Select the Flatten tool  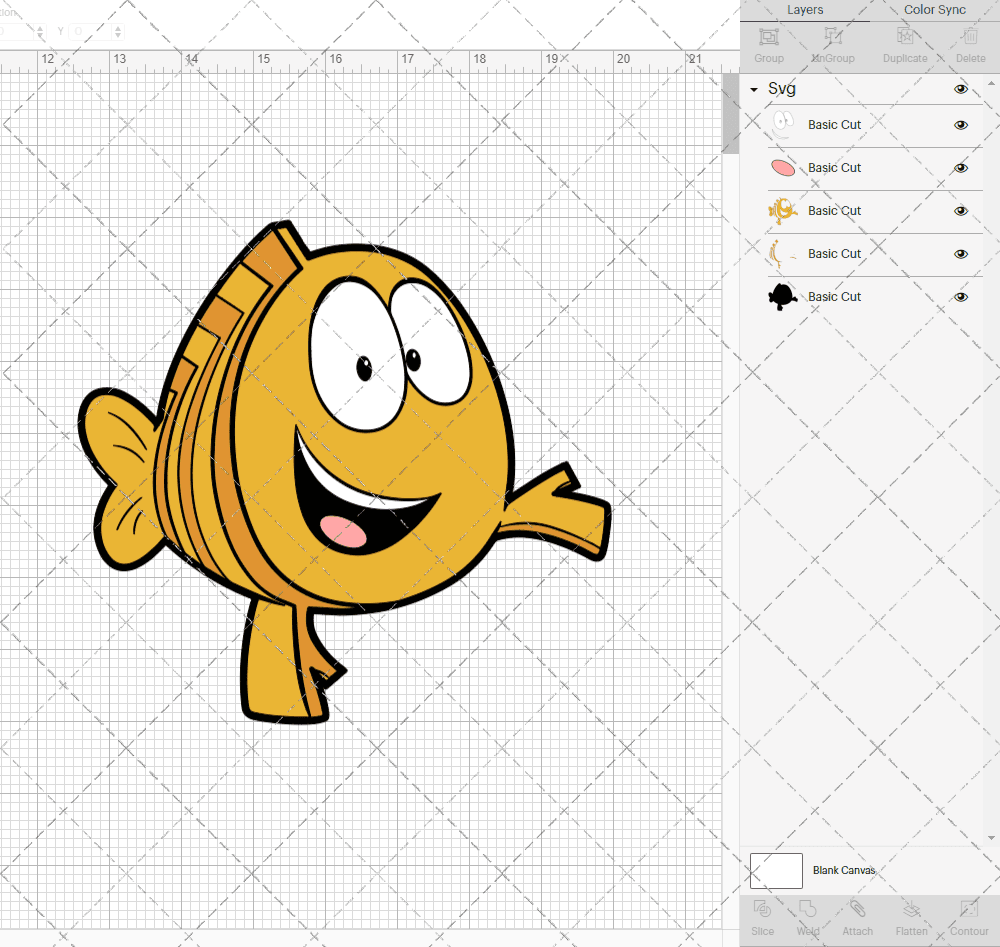(x=911, y=909)
